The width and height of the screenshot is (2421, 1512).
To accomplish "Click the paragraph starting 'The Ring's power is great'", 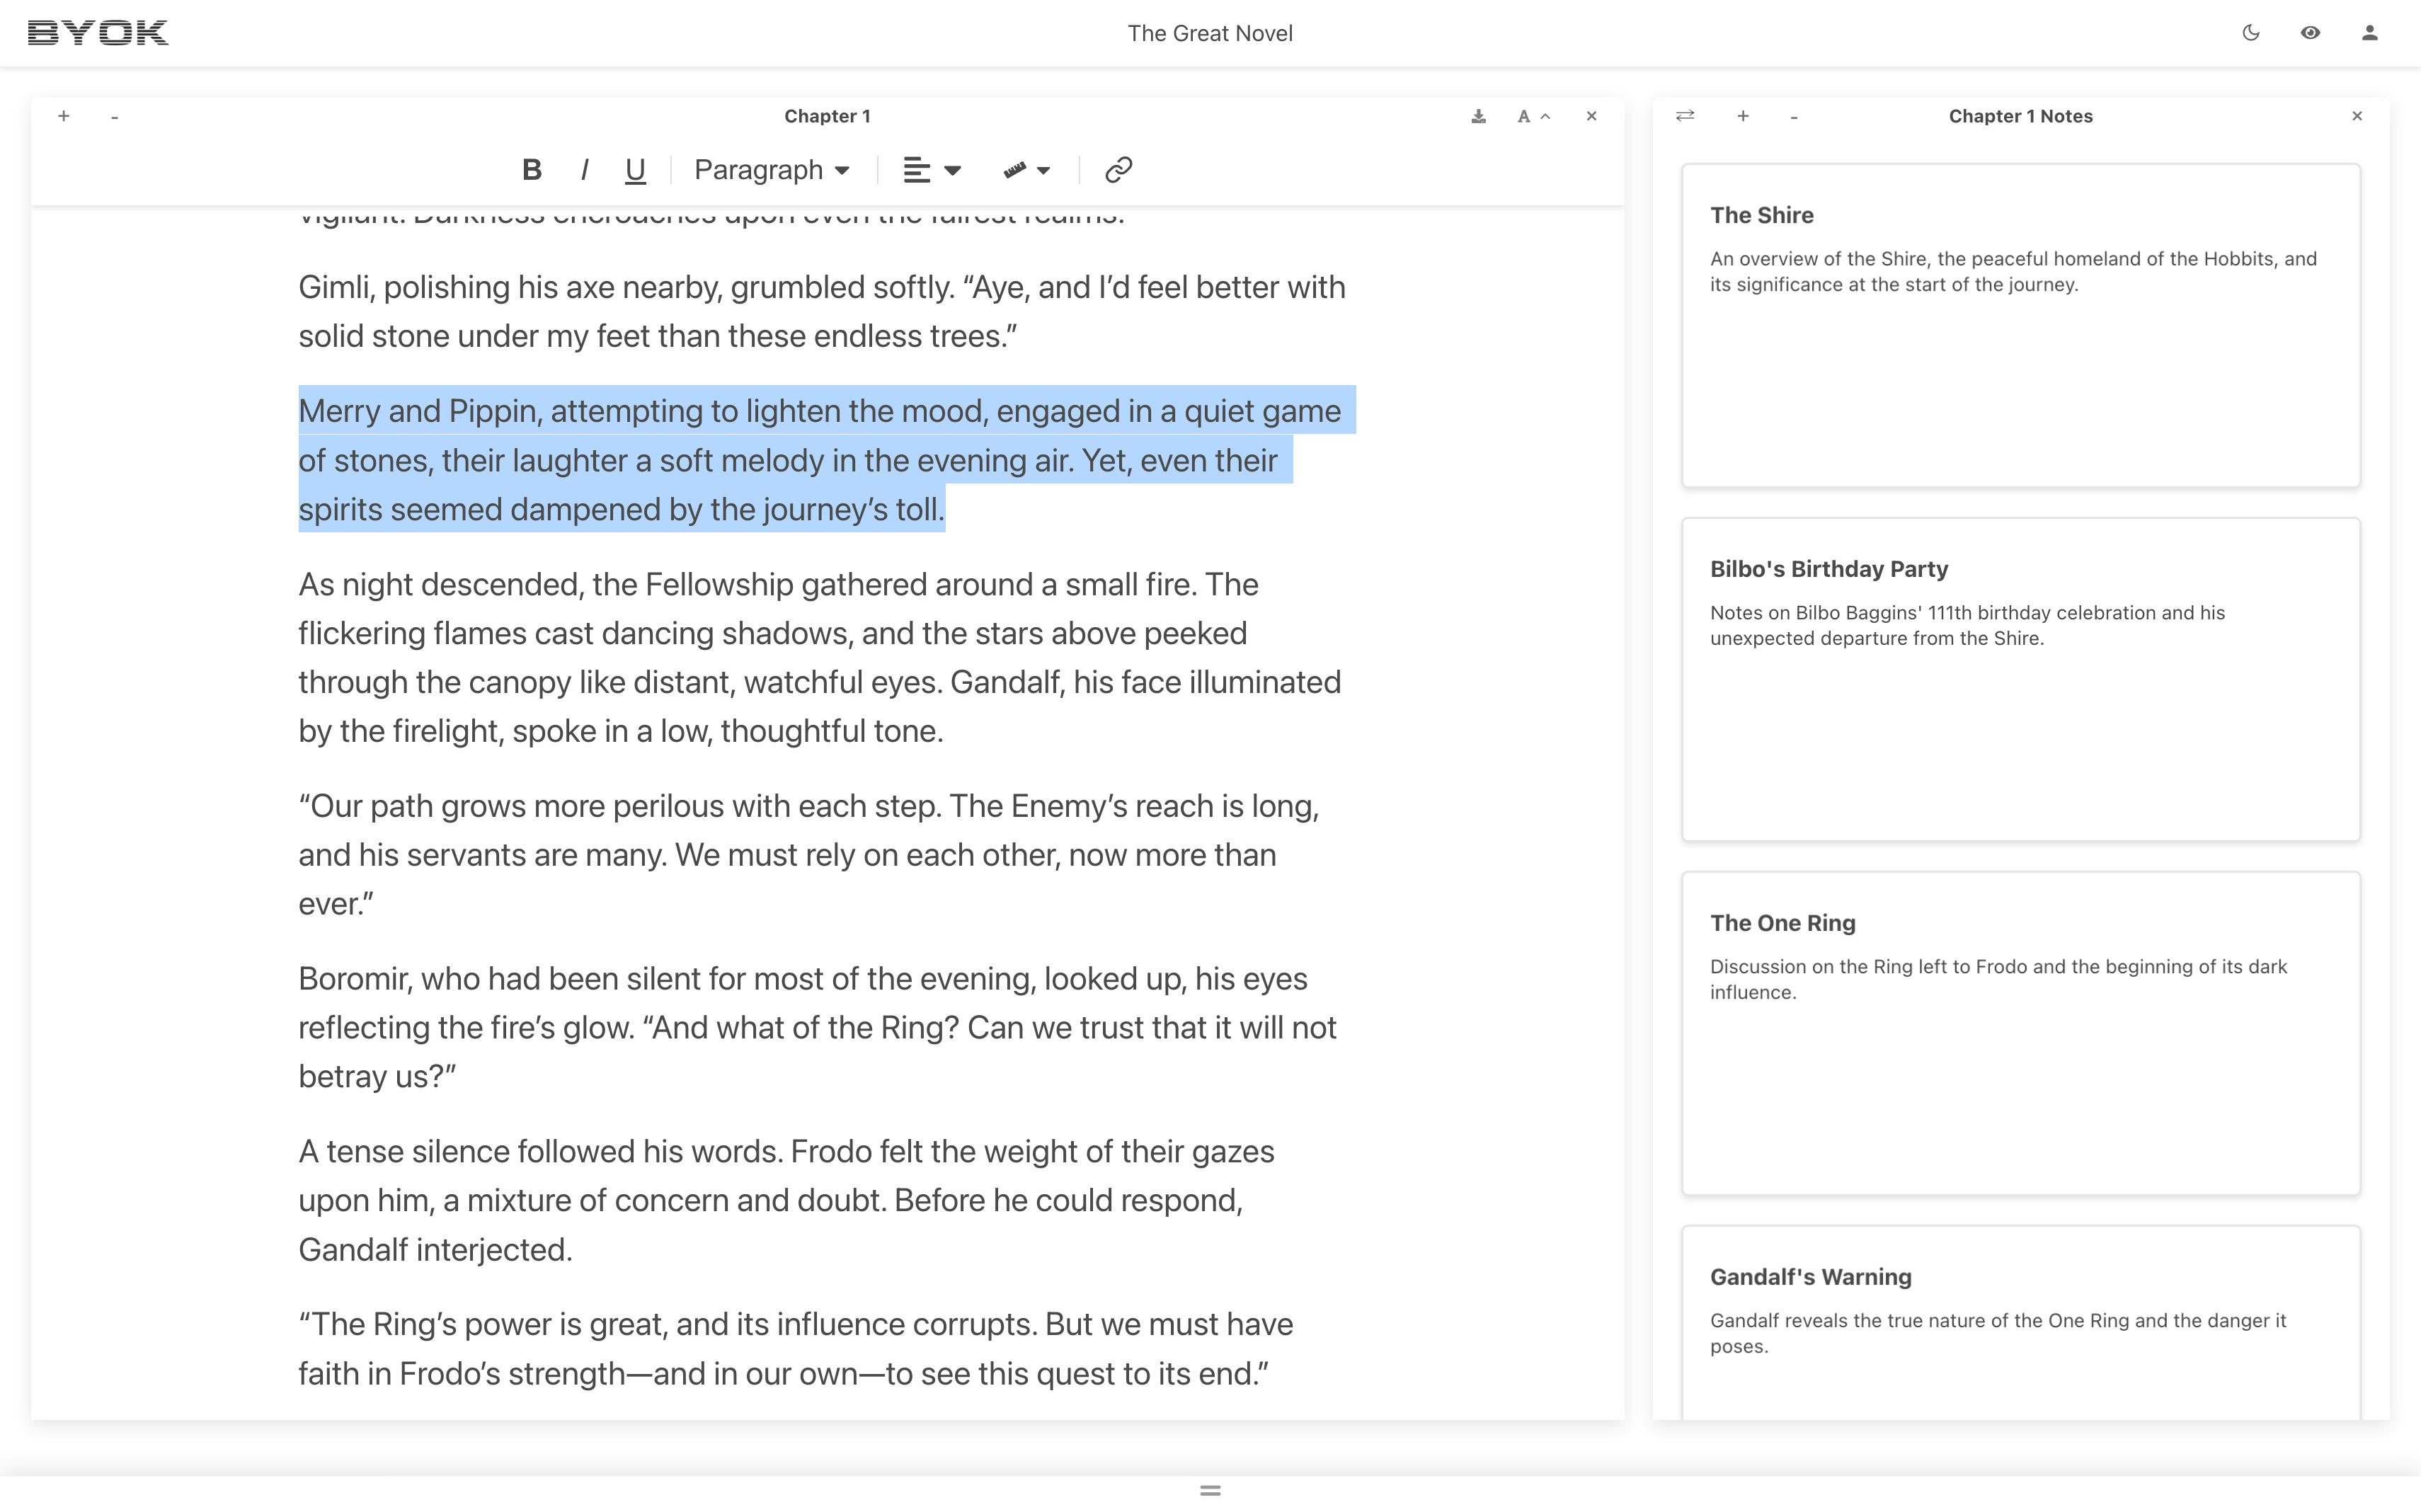I will coord(796,1348).
